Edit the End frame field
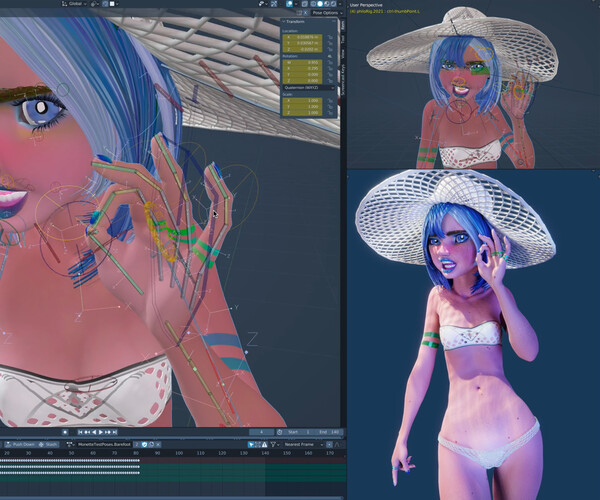This screenshot has width=600, height=500. (x=328, y=432)
